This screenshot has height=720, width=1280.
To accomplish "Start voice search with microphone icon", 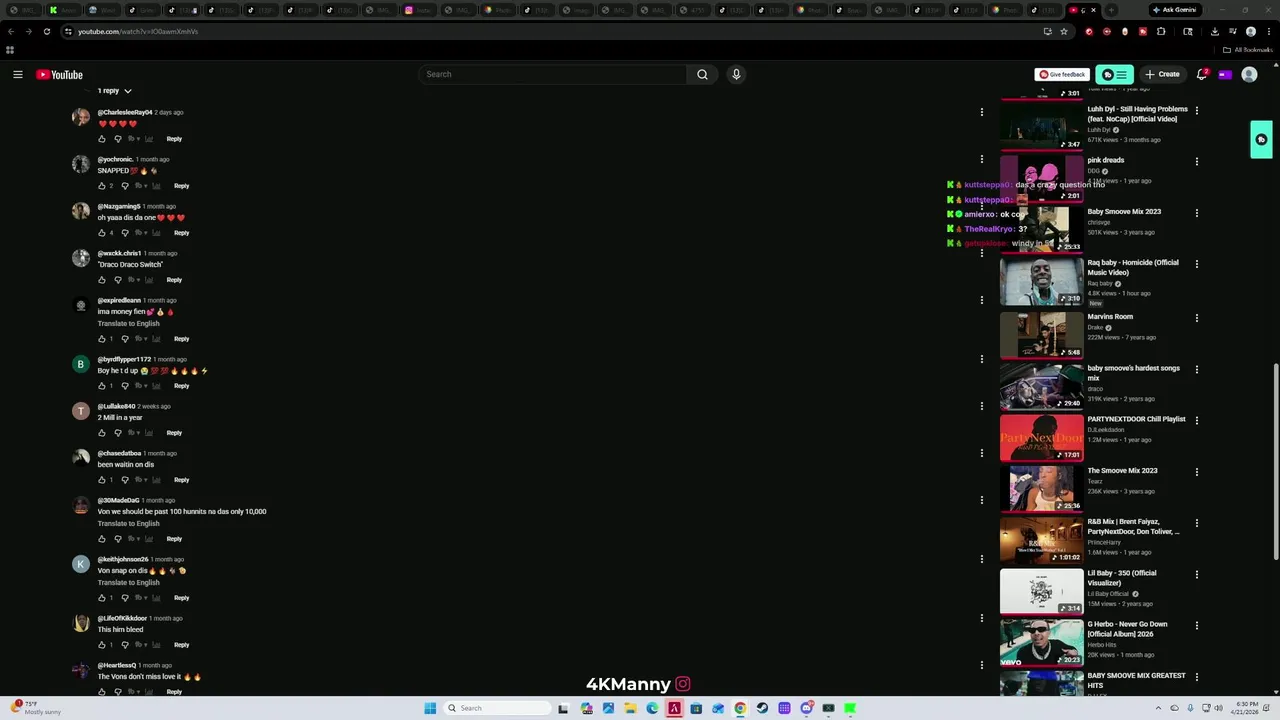I will [736, 74].
